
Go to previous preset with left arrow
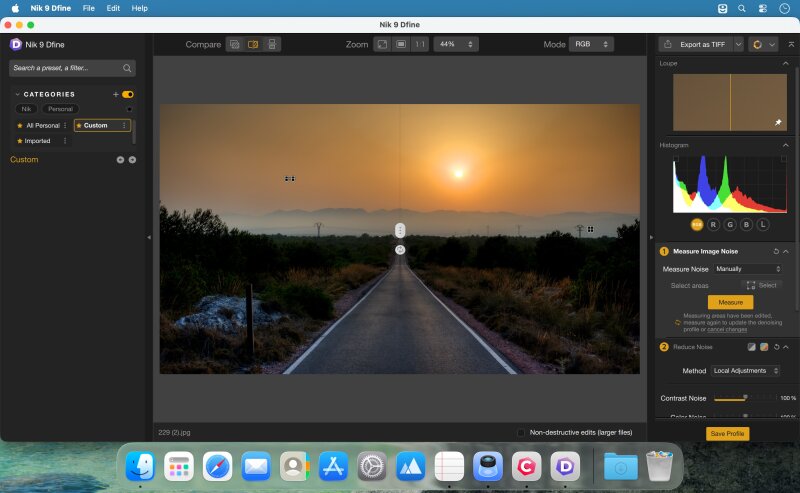click(120, 160)
